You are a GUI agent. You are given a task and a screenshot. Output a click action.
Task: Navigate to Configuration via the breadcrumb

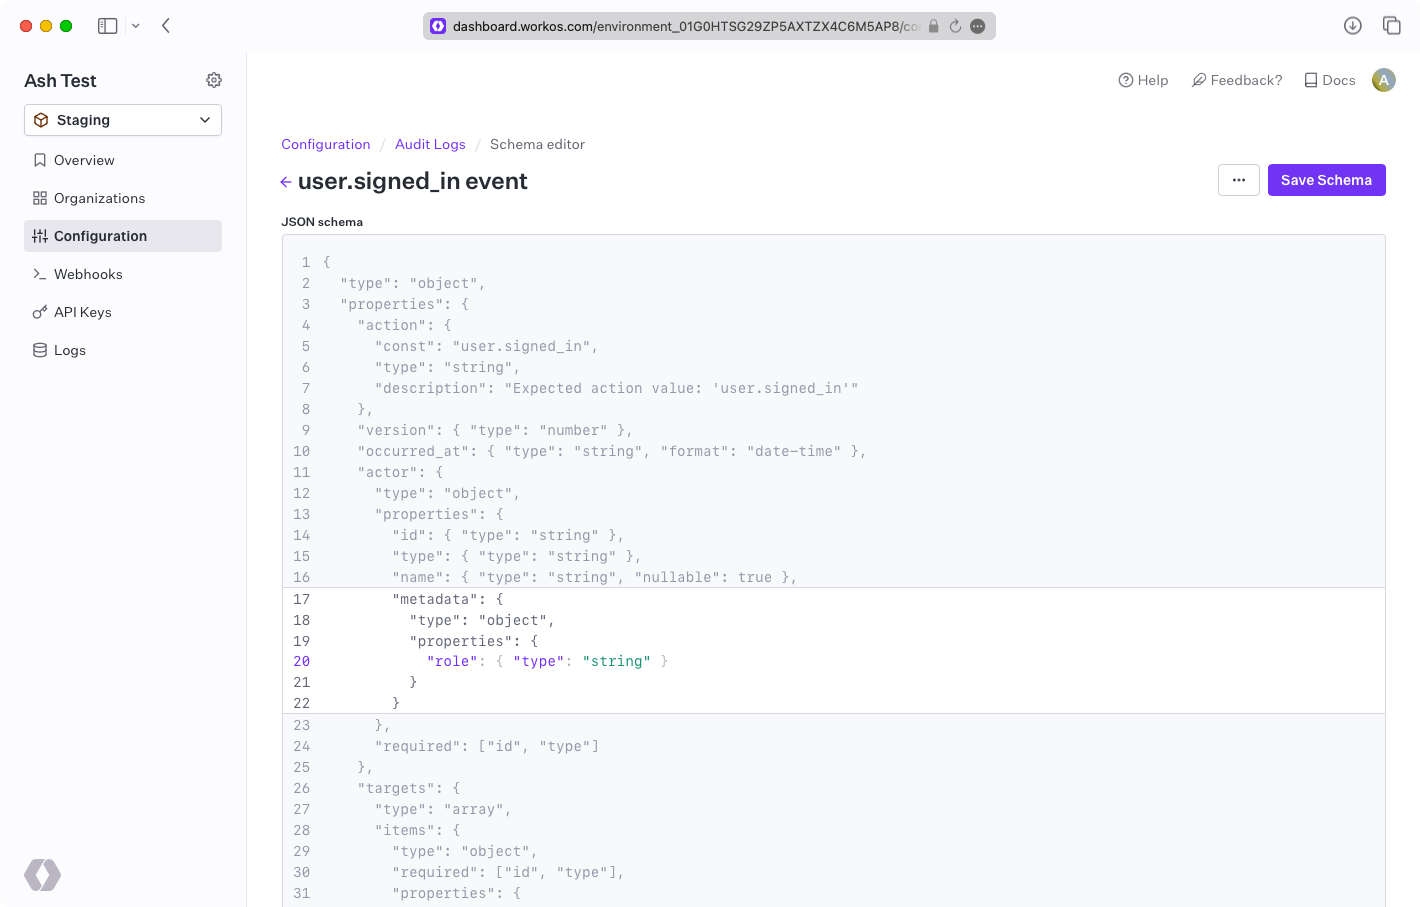(x=326, y=144)
